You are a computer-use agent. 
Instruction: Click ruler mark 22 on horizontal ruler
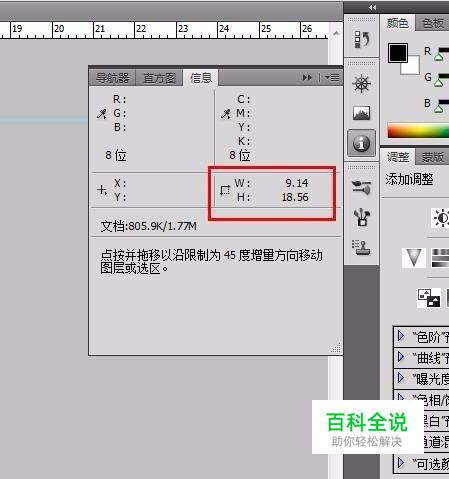point(141,29)
